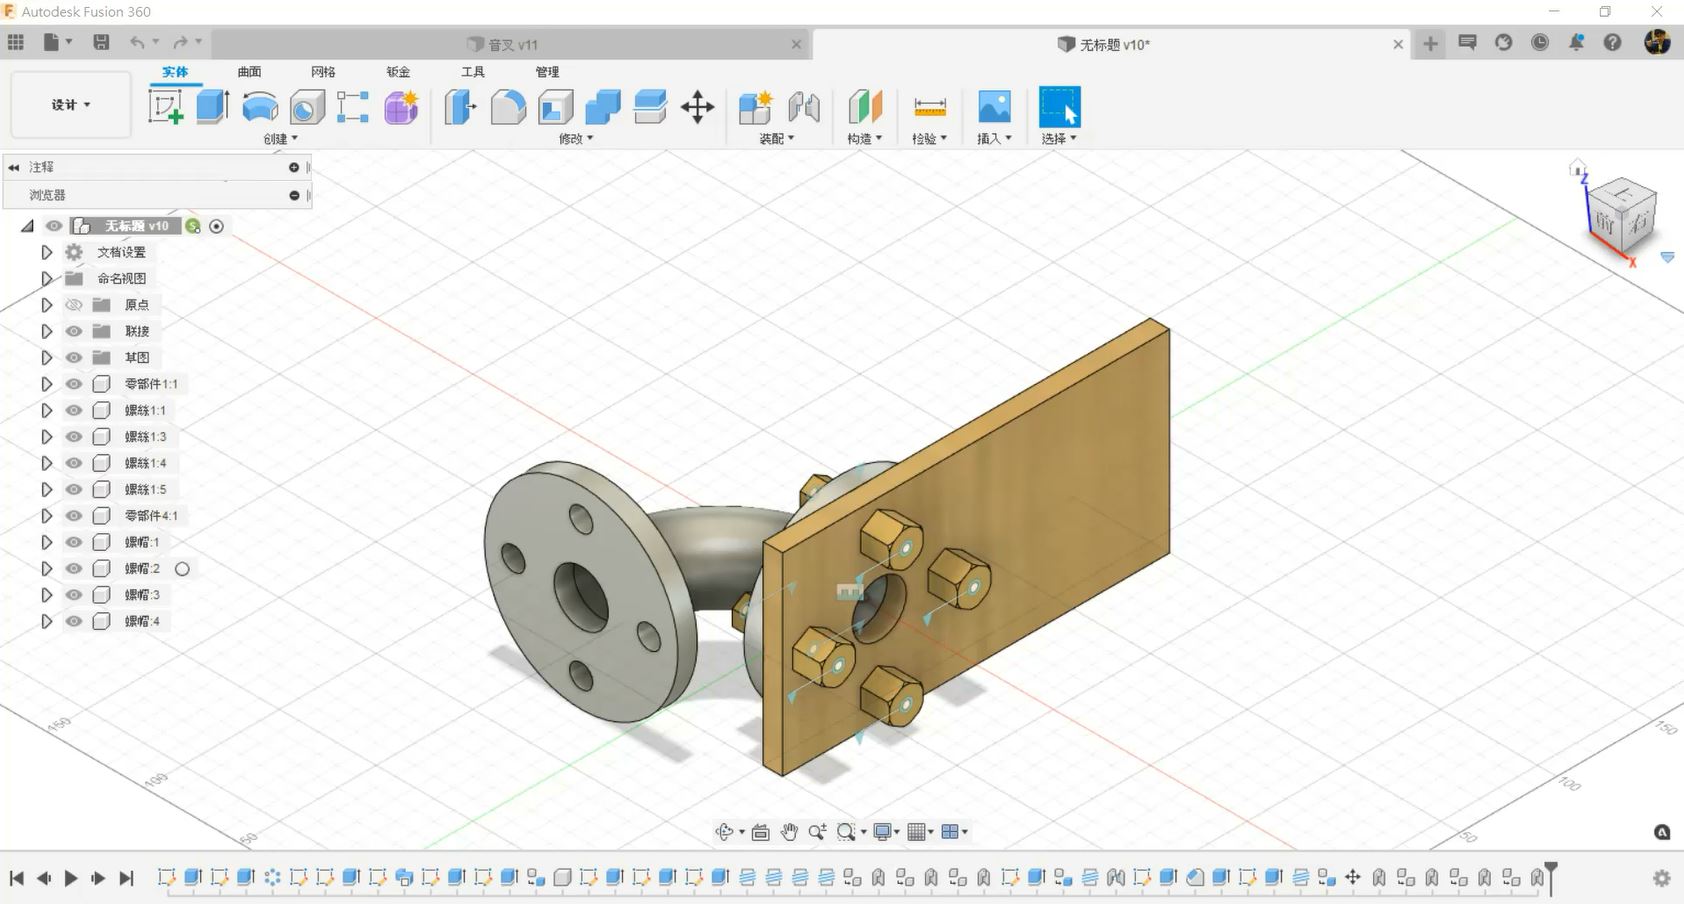The width and height of the screenshot is (1684, 904).
Task: Open a new design tab with plus button
Action: click(1431, 43)
